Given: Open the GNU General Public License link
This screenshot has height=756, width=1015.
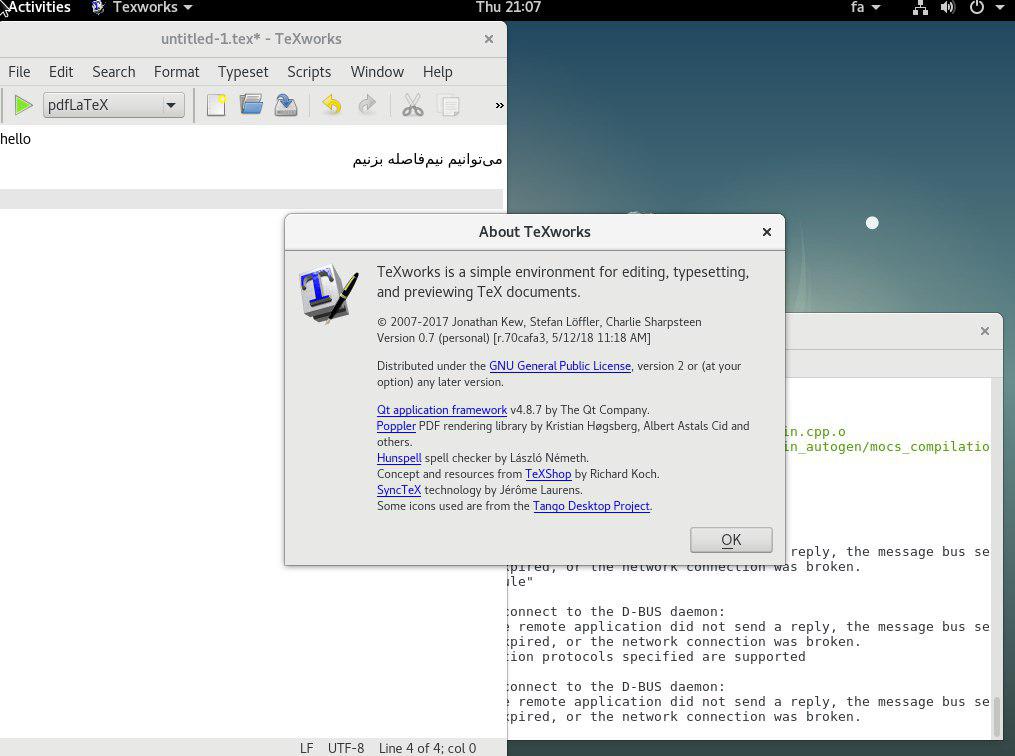Looking at the screenshot, I should click(559, 366).
